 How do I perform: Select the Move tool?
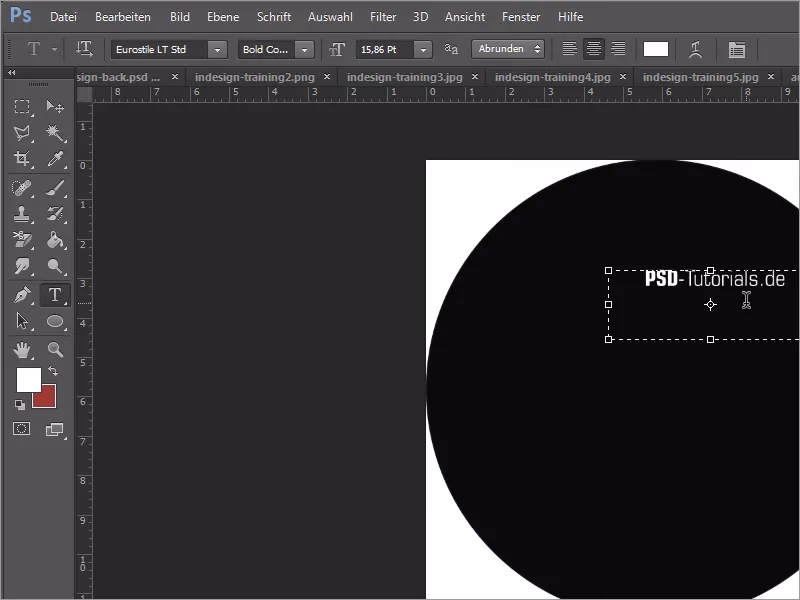pyautogui.click(x=57, y=106)
